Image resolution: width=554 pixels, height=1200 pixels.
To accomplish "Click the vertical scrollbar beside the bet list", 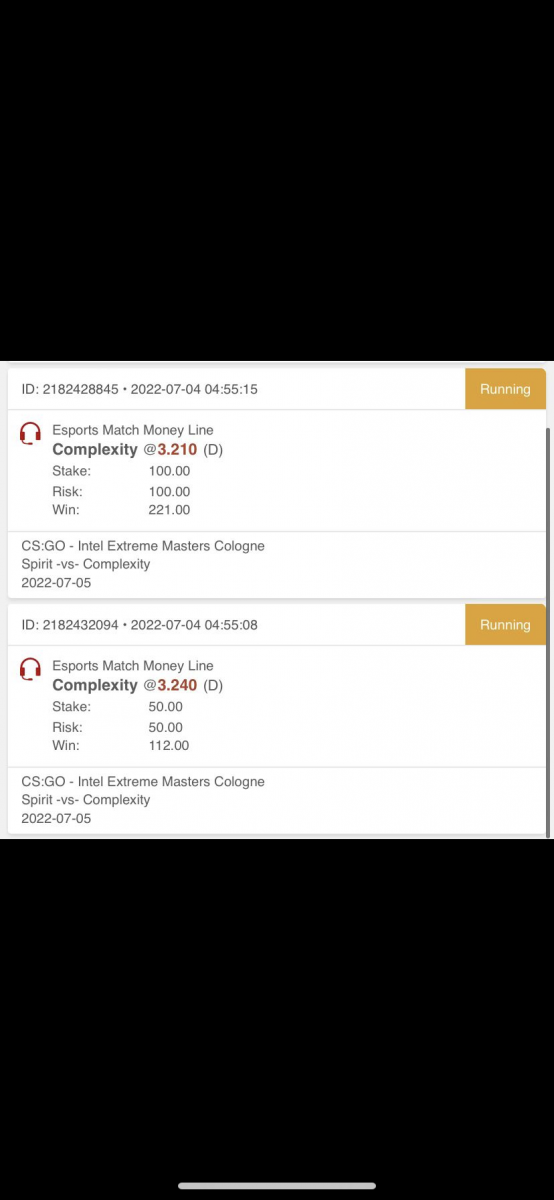I will point(548,630).
